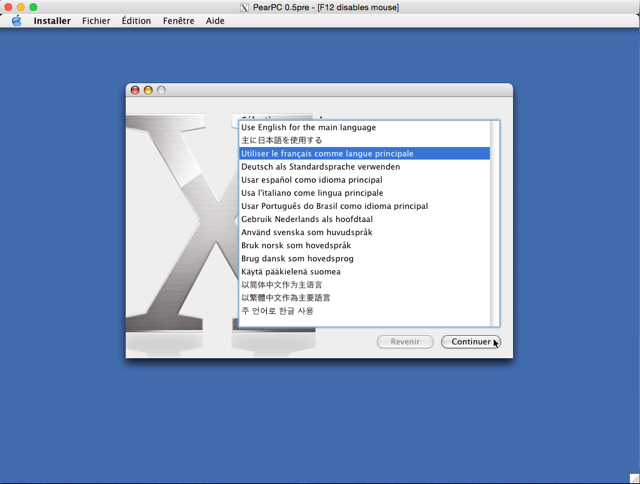Select Deutsch als Standardsprache verwenden
This screenshot has height=484, width=640.
click(x=364, y=167)
